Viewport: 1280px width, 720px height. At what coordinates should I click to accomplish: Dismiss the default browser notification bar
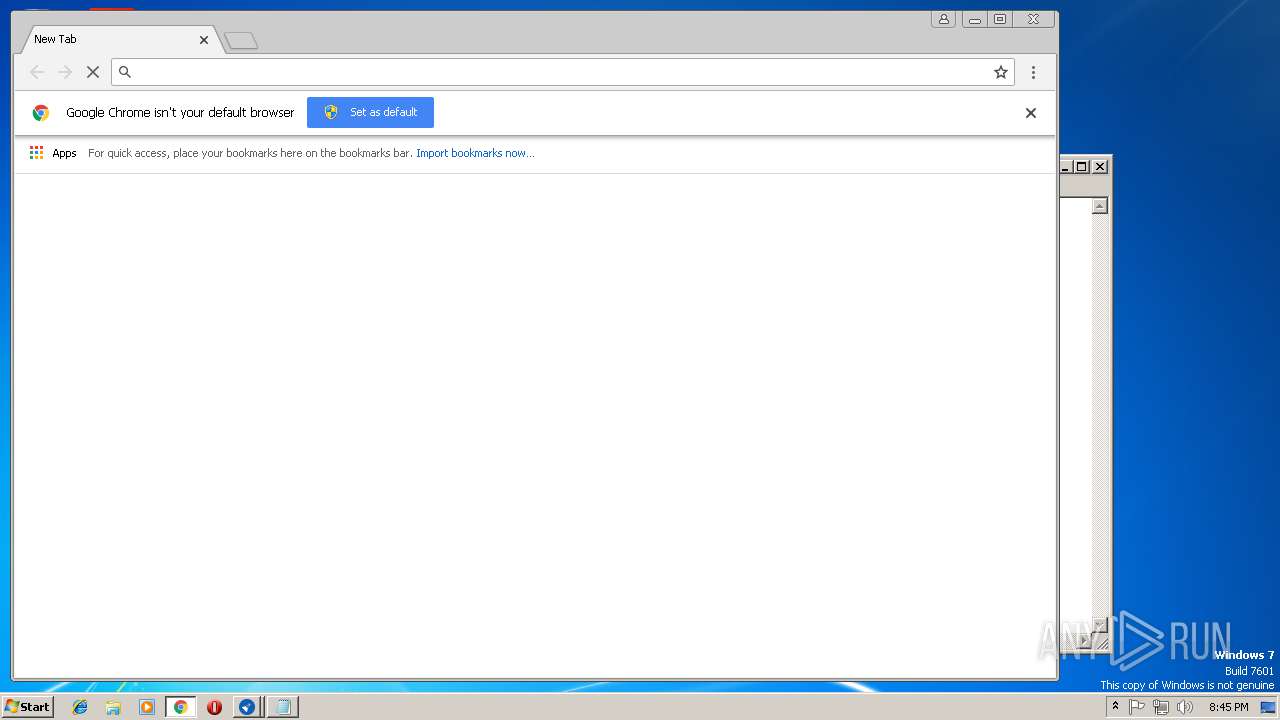[x=1031, y=113]
